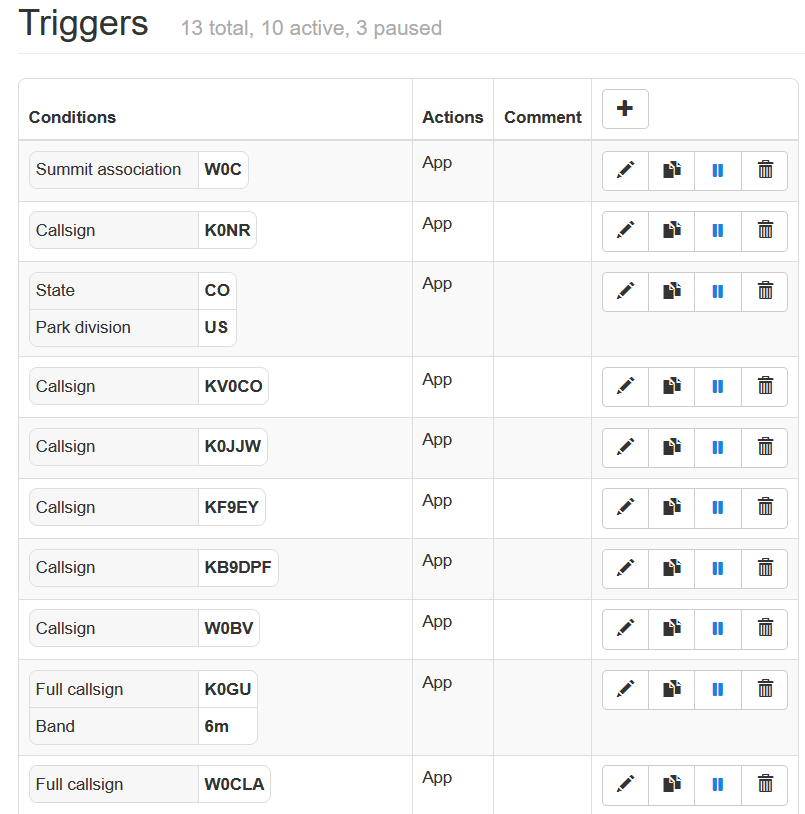Delete the W0CLA full callsign trigger

pyautogui.click(x=765, y=785)
